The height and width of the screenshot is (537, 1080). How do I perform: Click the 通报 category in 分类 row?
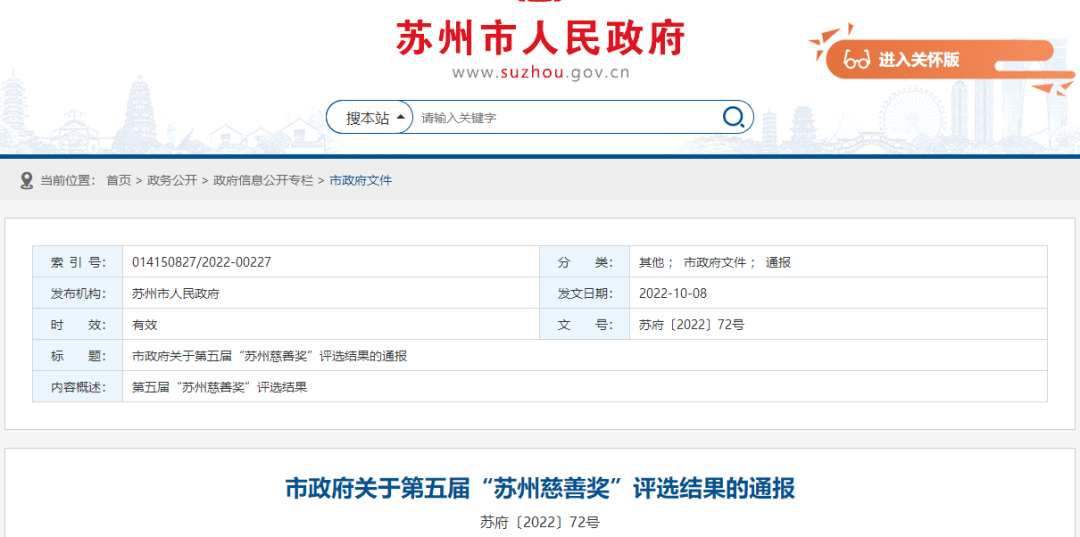click(x=778, y=262)
